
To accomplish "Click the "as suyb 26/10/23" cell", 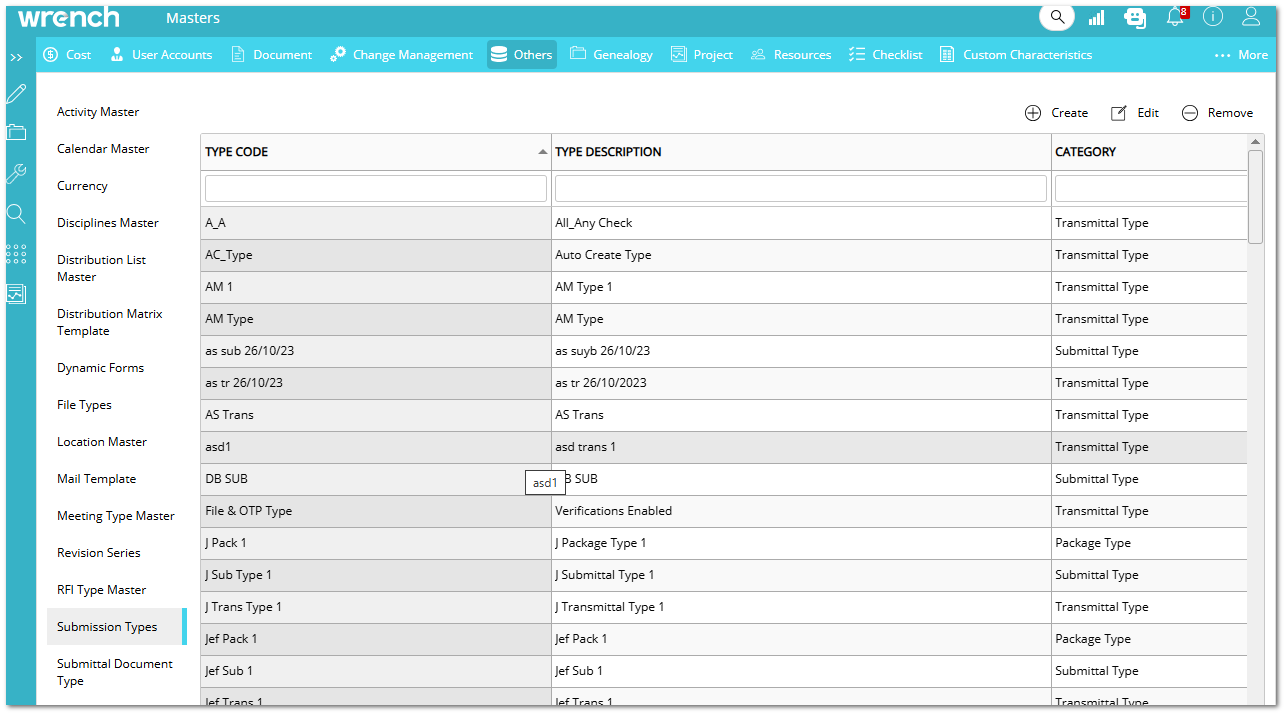I will tap(801, 351).
